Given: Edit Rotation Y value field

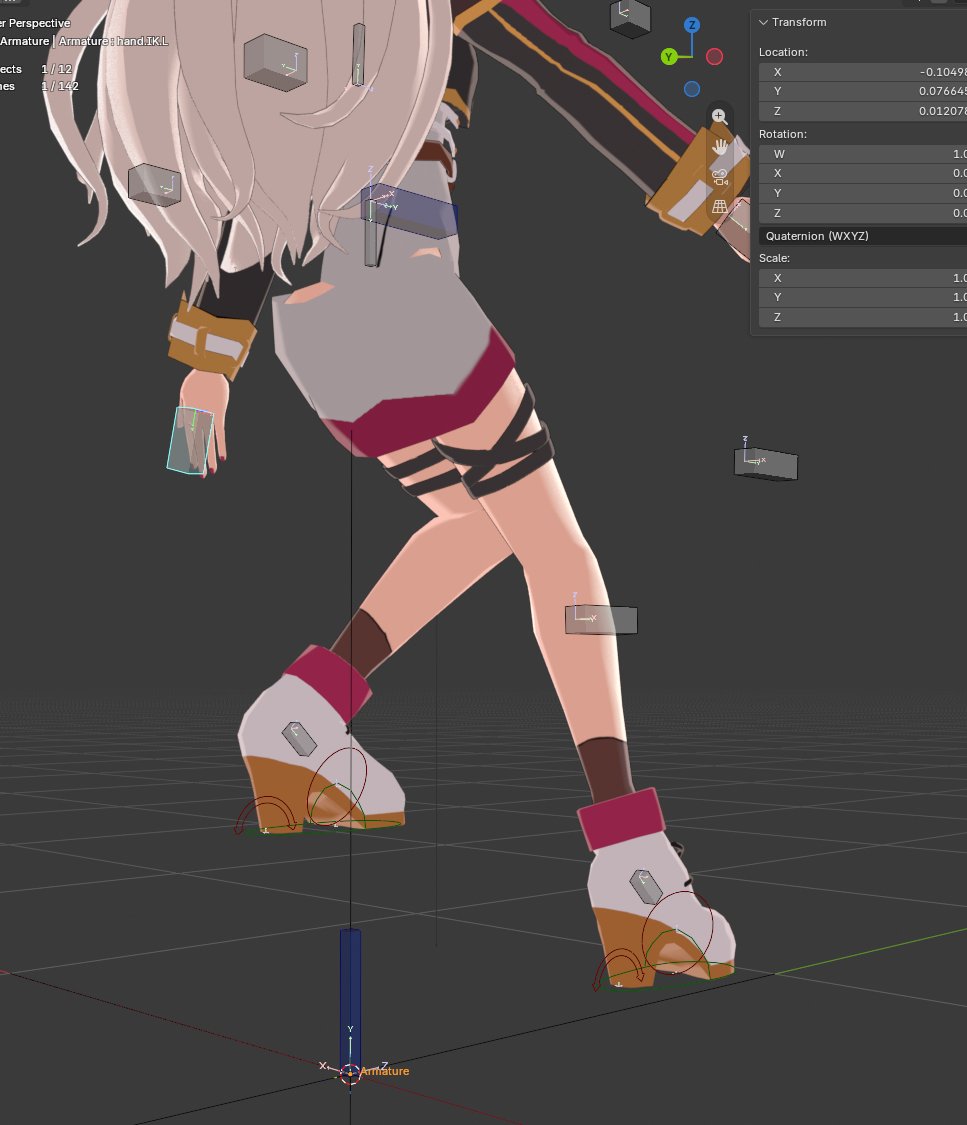Looking at the screenshot, I should click(x=863, y=193).
